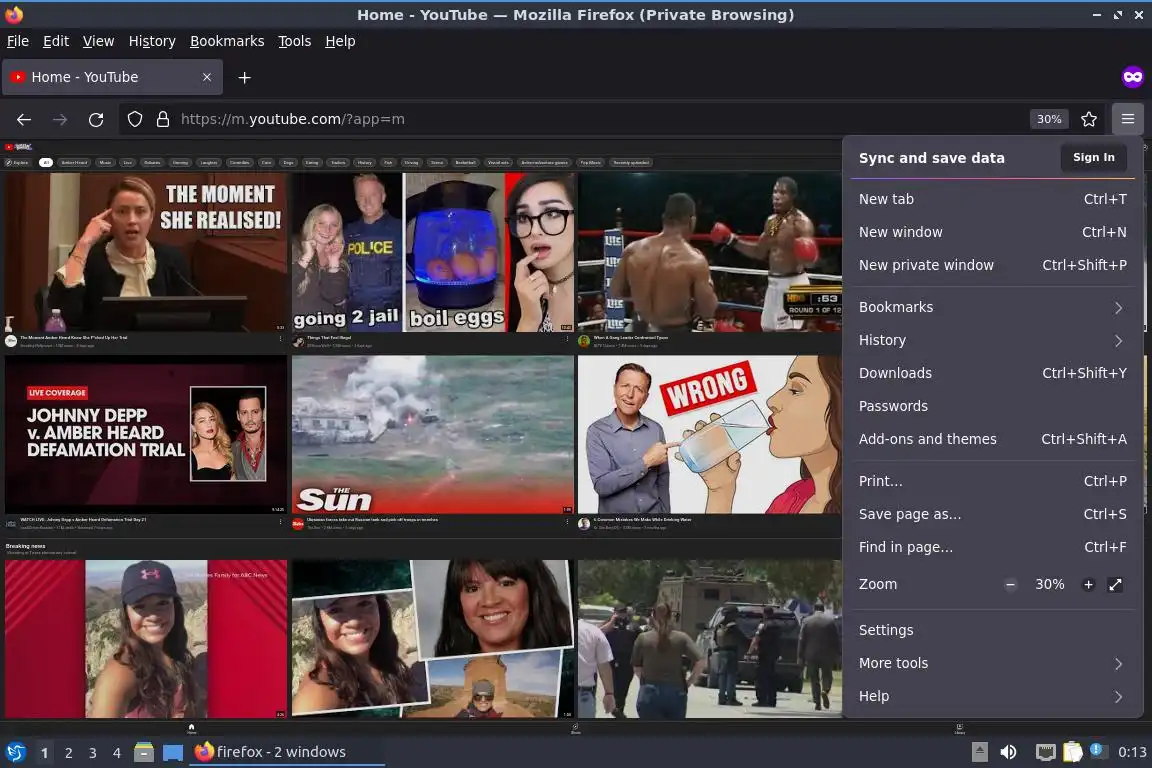Image resolution: width=1152 pixels, height=768 pixels.
Task: Increase zoom with the plus button in menu
Action: click(1088, 585)
